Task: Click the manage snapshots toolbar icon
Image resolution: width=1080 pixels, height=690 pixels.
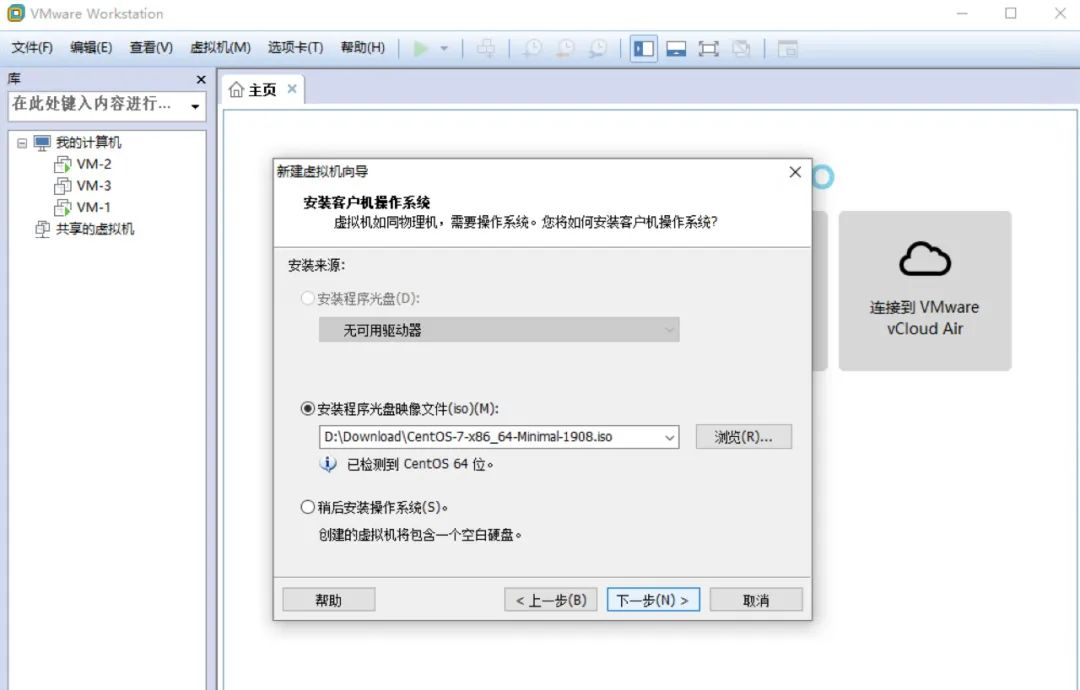Action: [598, 48]
